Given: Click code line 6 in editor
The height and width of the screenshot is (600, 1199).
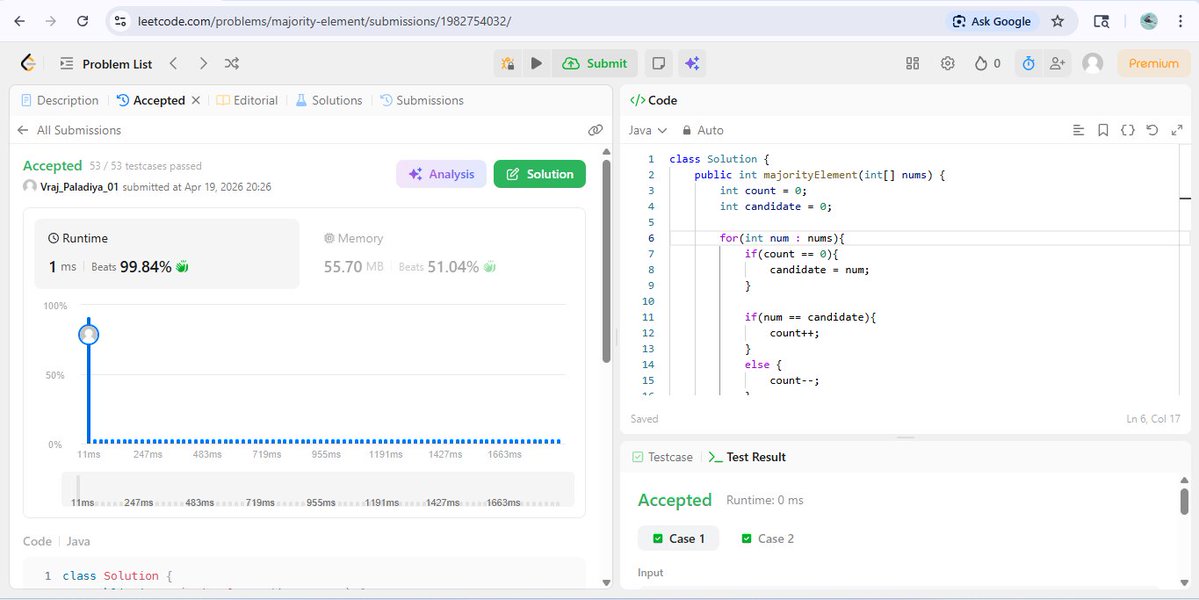Looking at the screenshot, I should tap(927, 238).
